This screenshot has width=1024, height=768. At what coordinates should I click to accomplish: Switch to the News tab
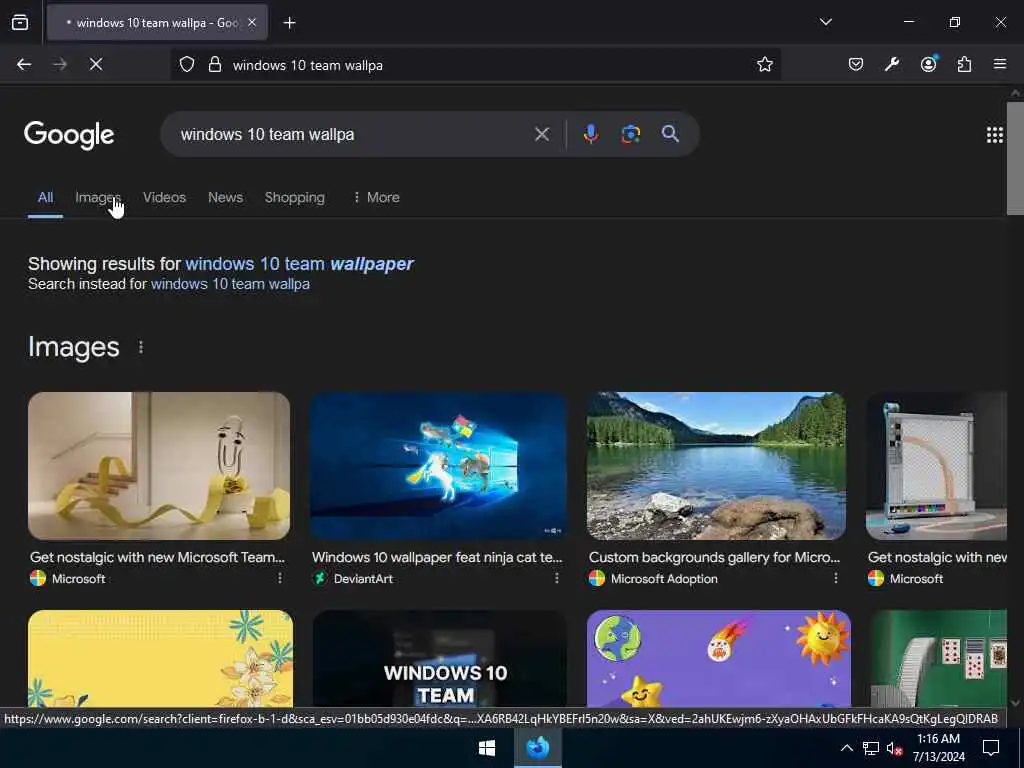click(x=225, y=197)
